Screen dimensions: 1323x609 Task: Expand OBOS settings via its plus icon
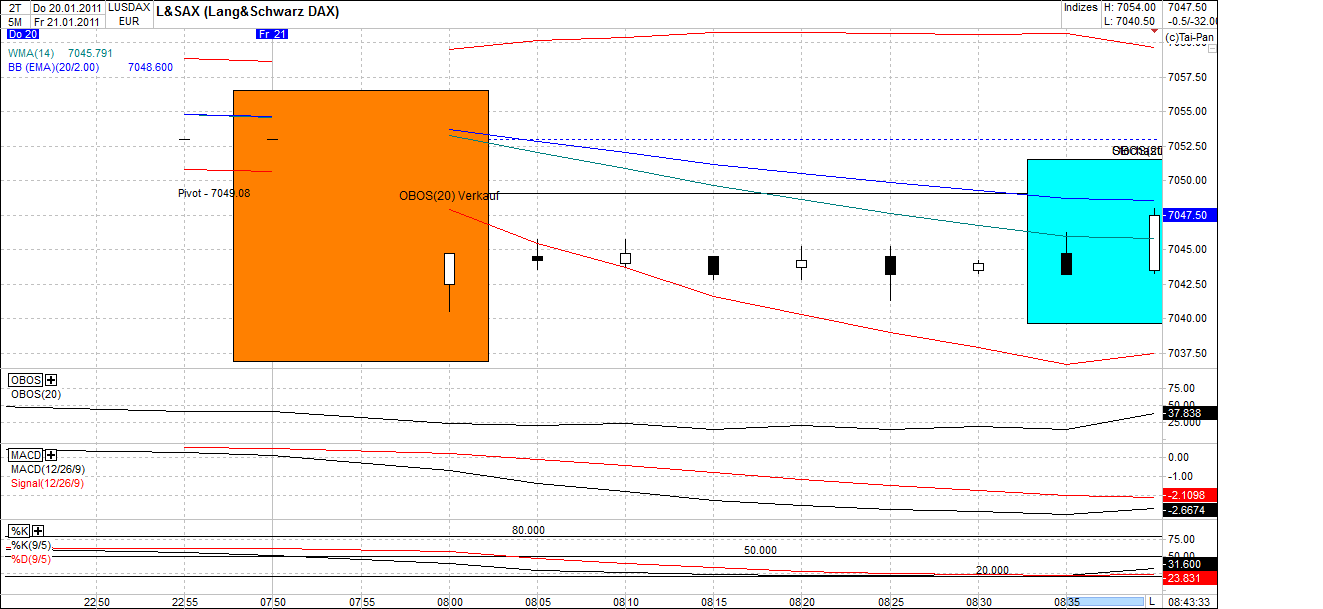tap(50, 380)
